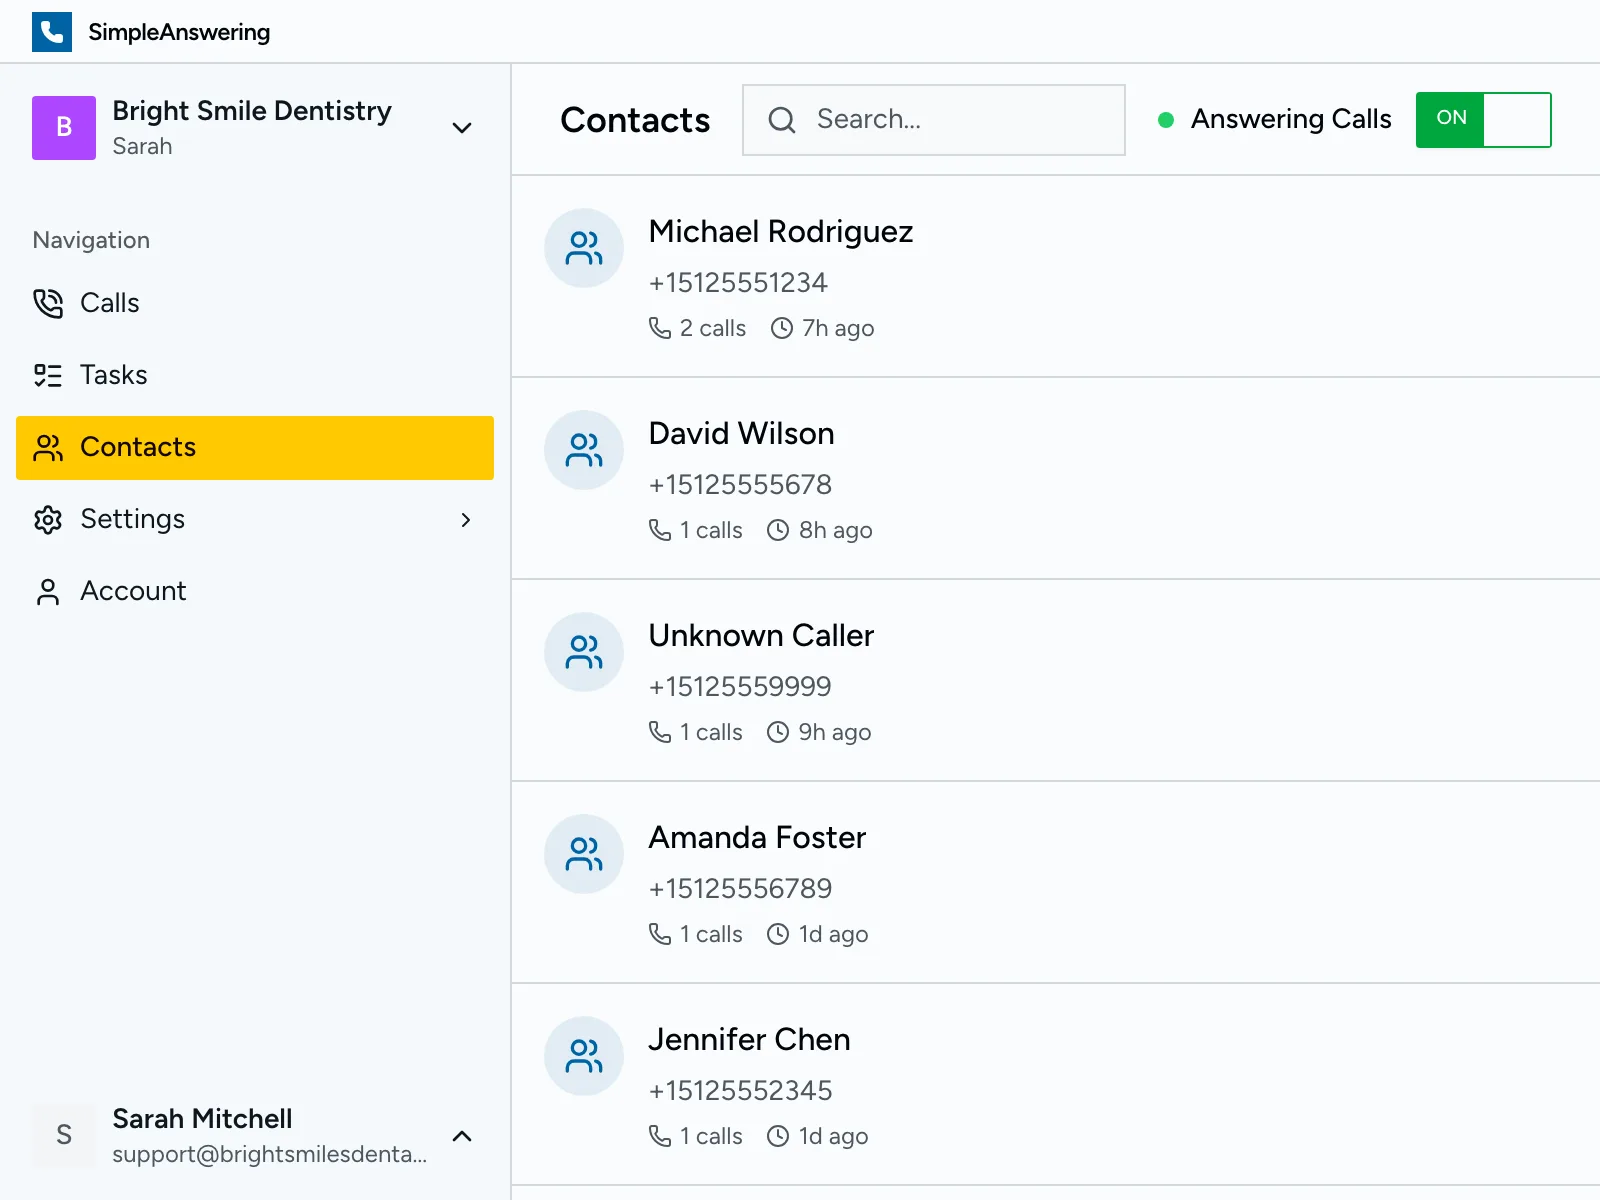Click the Contacts people icon

click(47, 448)
